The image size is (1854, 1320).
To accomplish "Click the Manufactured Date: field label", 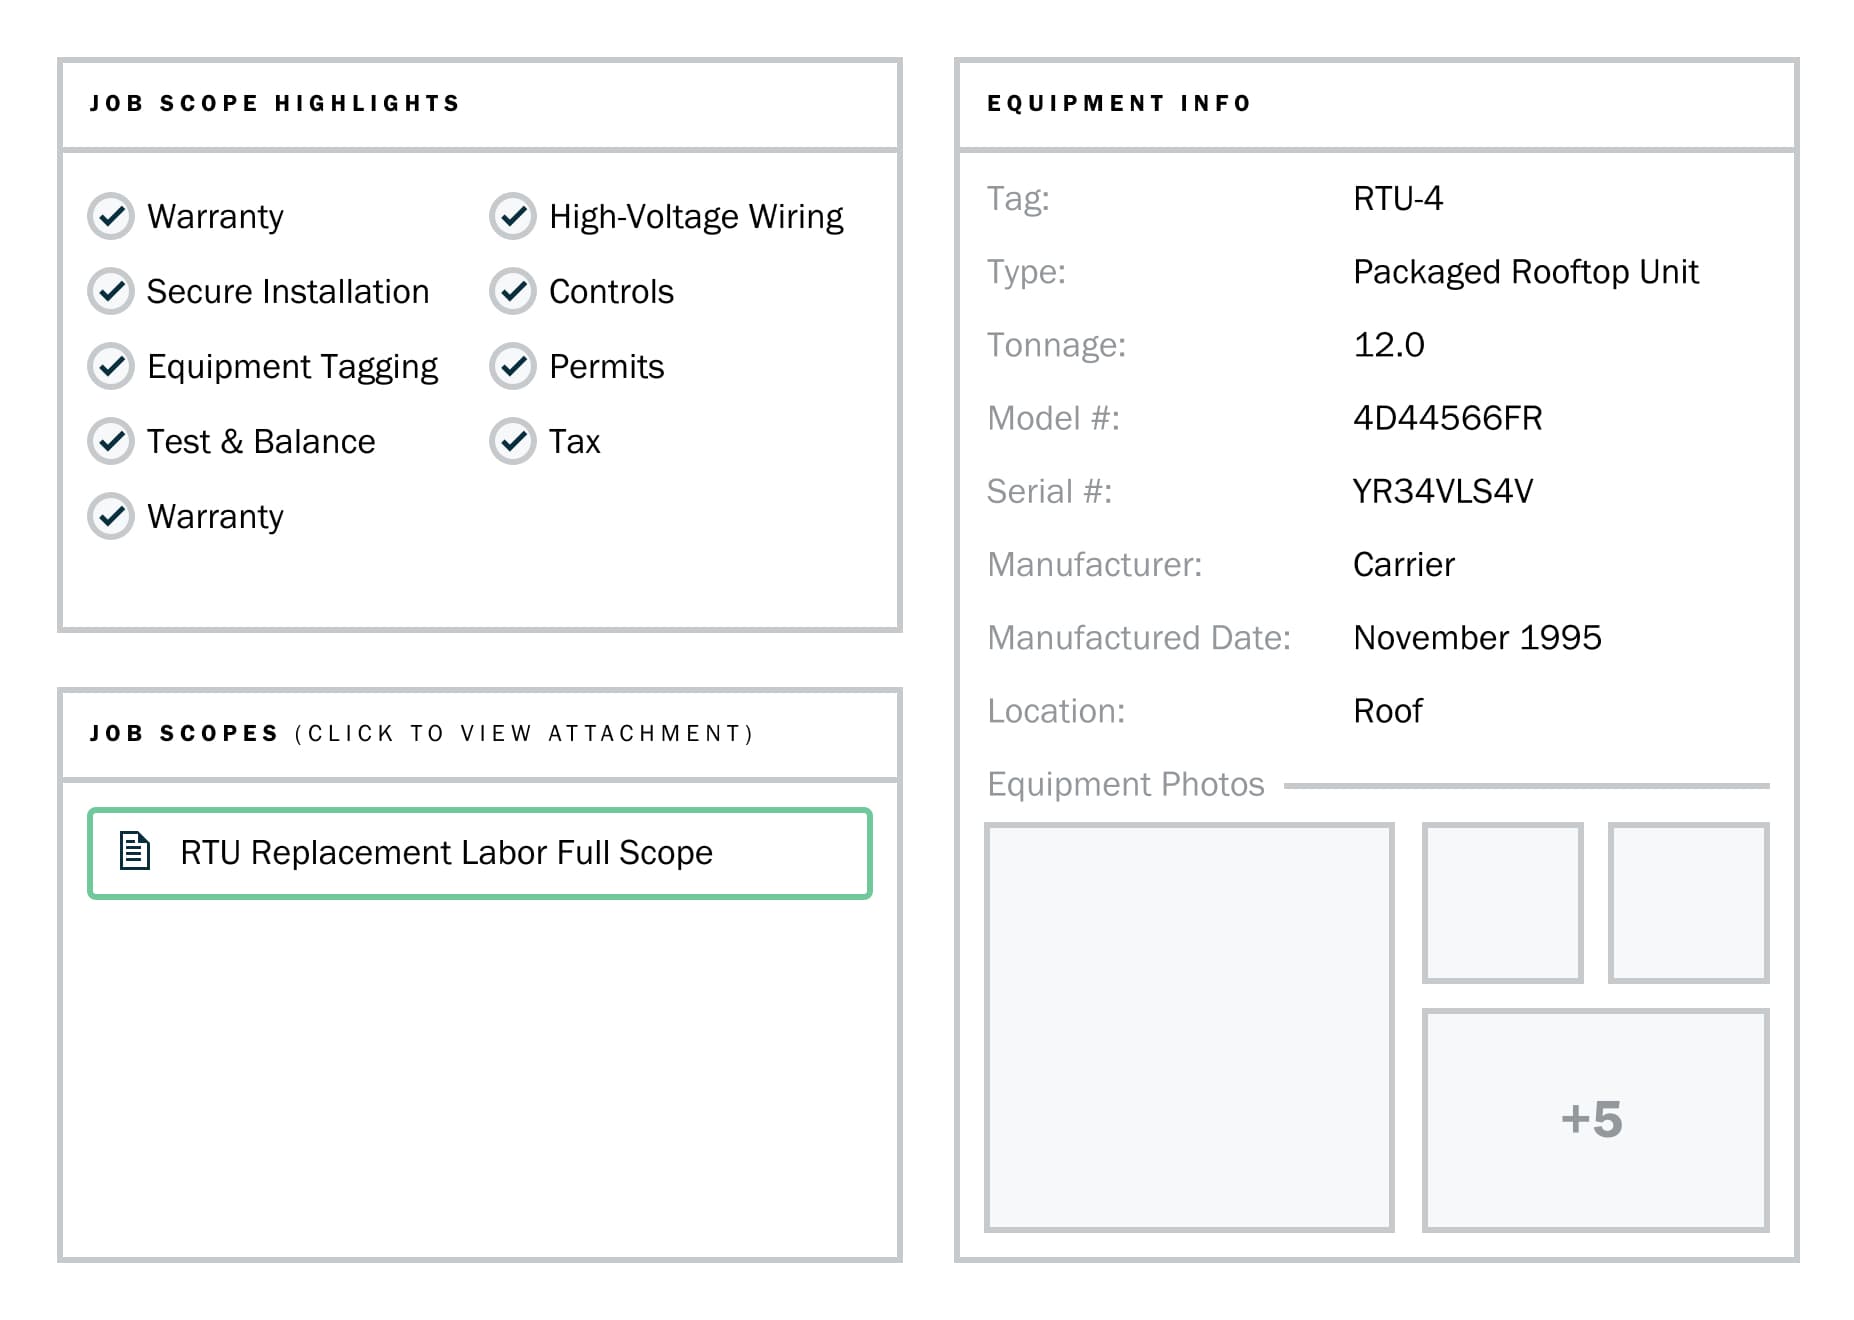I will 1139,637.
